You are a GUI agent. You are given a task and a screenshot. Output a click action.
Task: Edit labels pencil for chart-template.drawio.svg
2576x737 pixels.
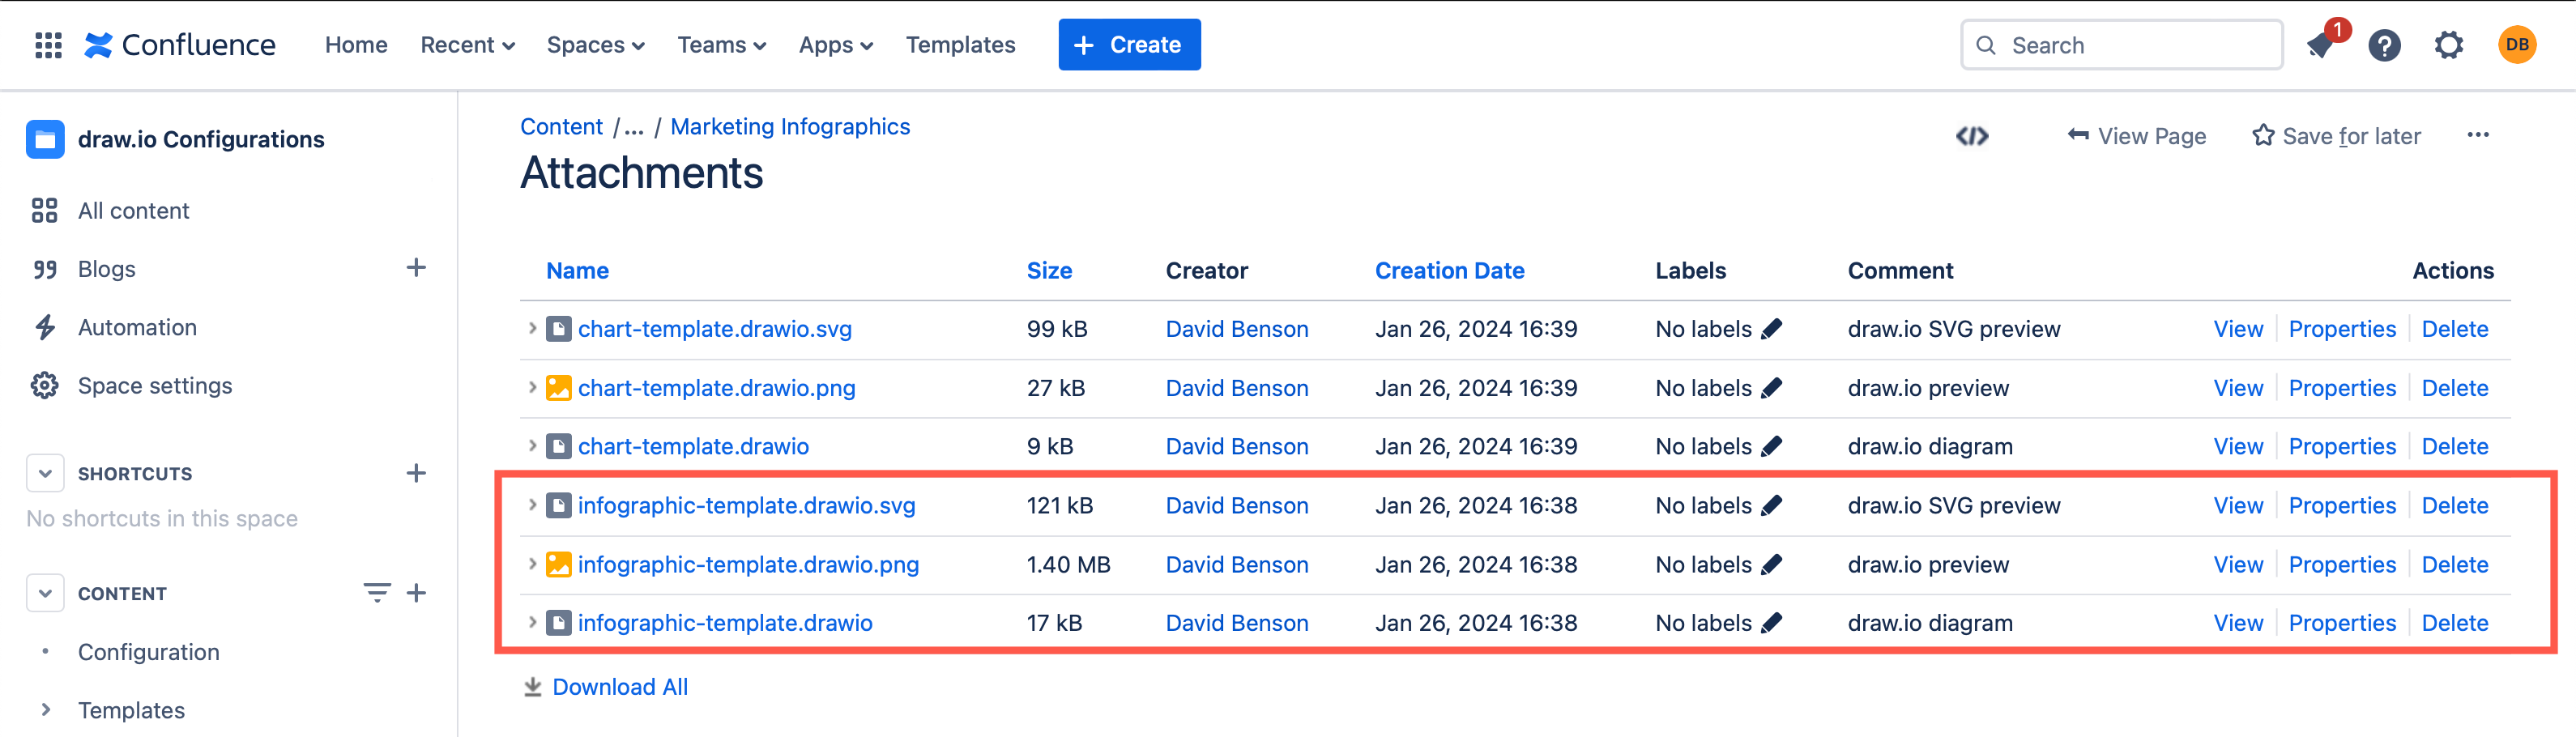click(1772, 328)
